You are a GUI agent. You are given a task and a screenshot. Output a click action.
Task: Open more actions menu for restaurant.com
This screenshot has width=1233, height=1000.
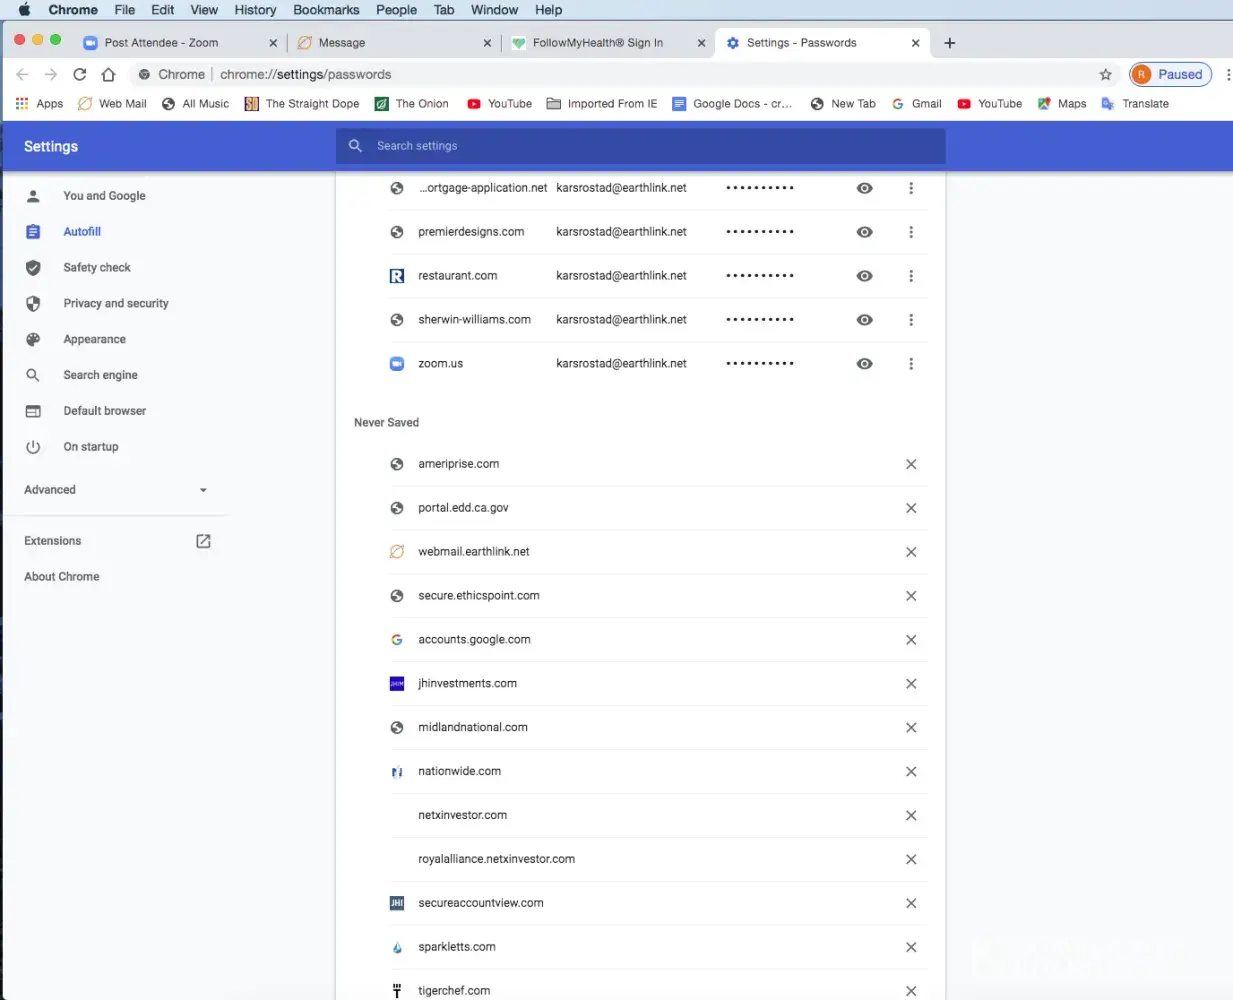910,276
